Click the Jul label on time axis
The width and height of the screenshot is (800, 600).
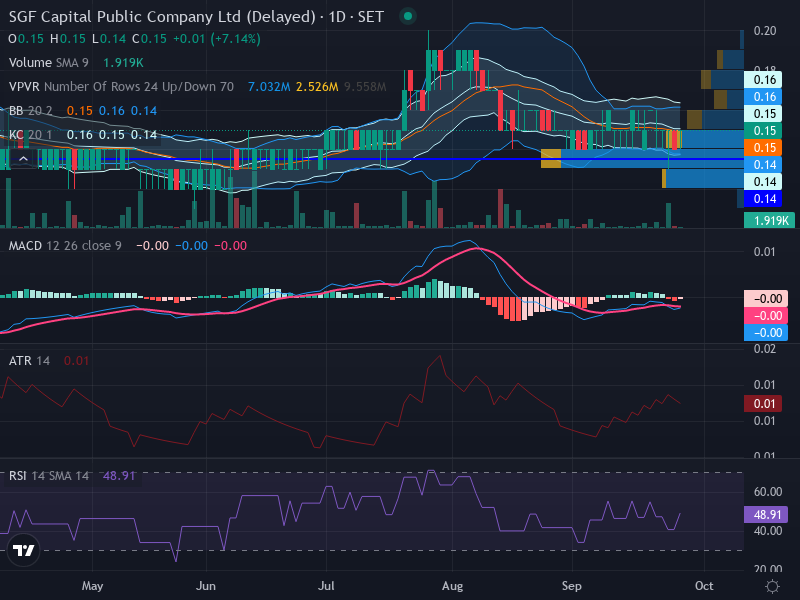[326, 586]
